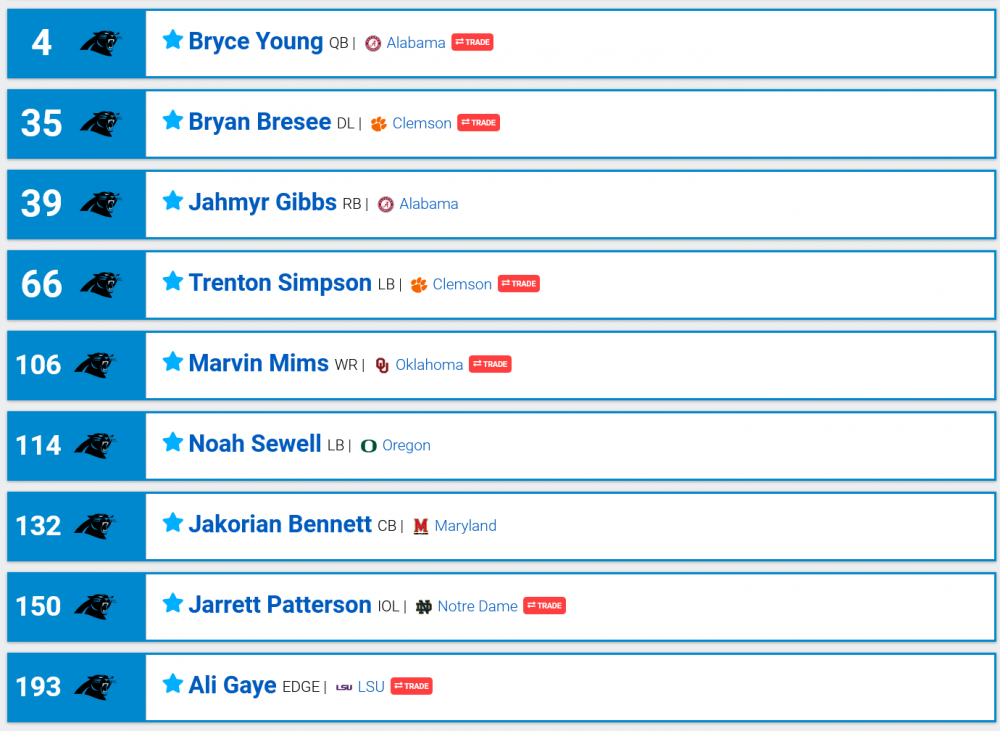The width and height of the screenshot is (1000, 731).
Task: Click the Panthers logo on pick 193
Action: [97, 686]
